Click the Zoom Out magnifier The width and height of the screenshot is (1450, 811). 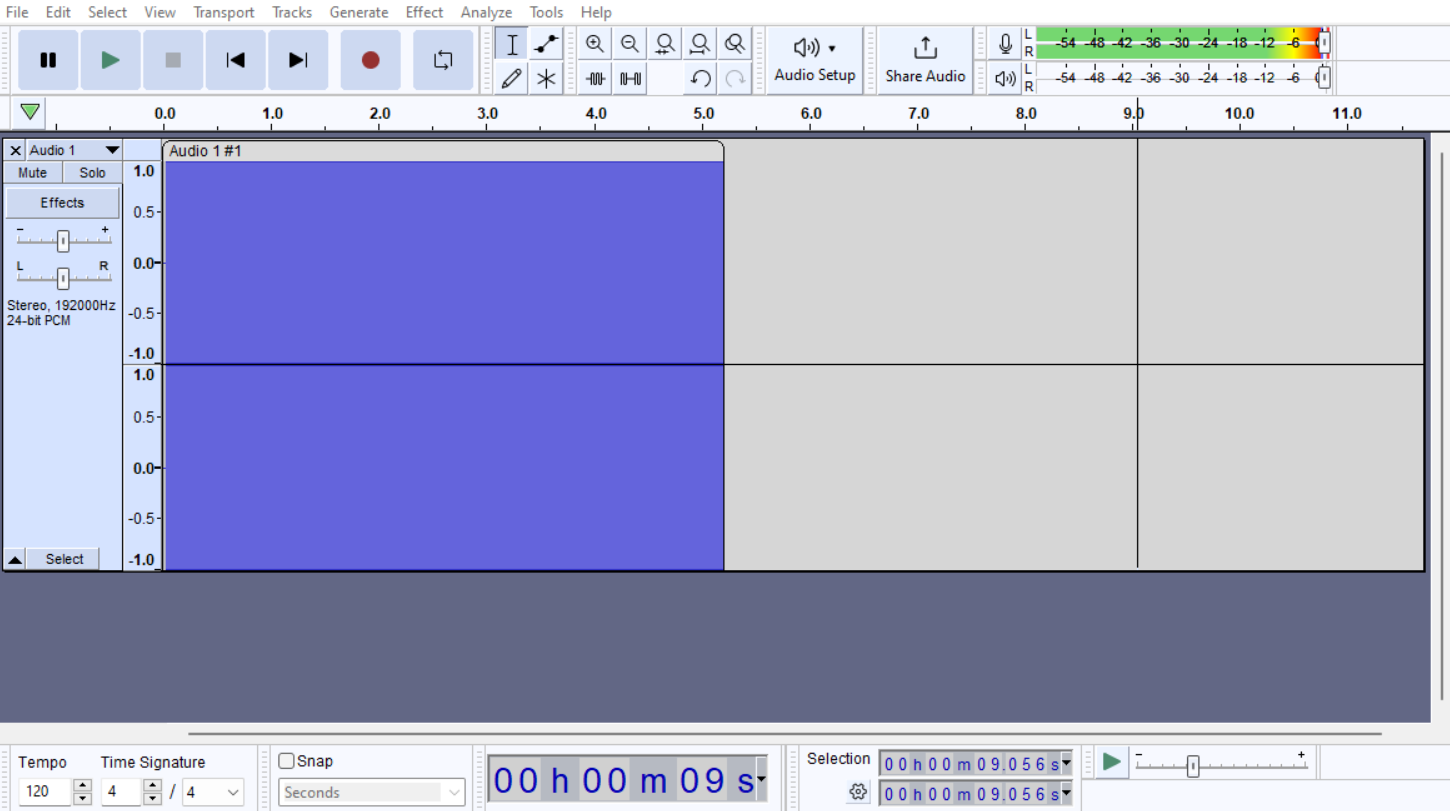click(630, 44)
